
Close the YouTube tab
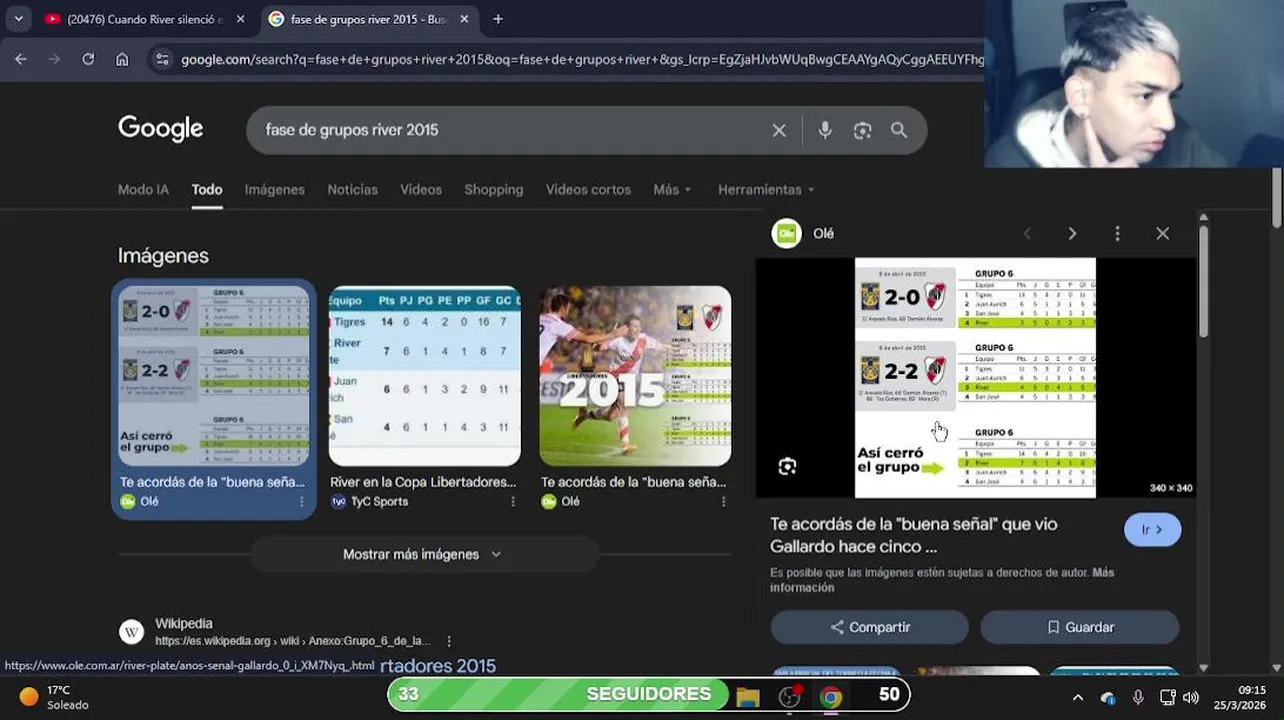240,19
